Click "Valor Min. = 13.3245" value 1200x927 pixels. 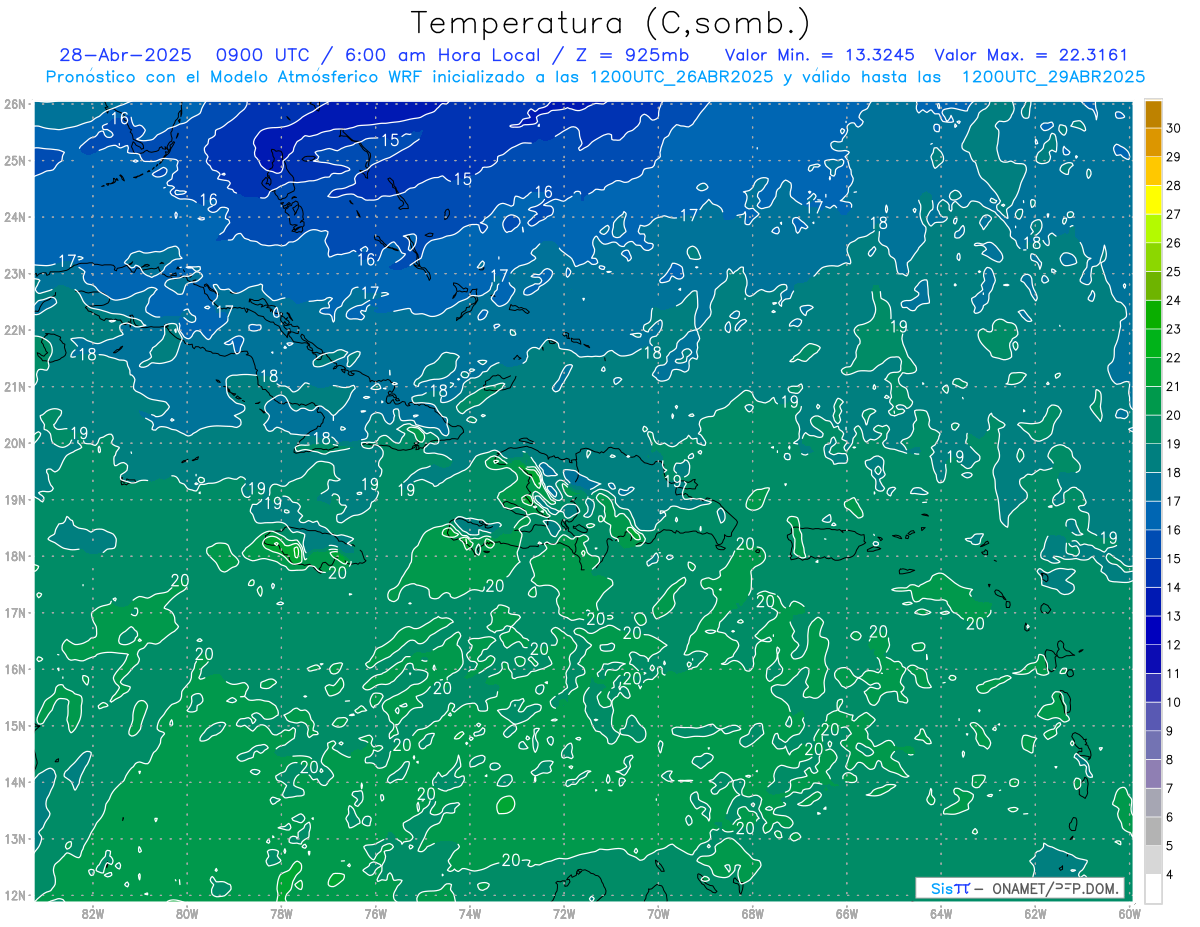[820, 56]
